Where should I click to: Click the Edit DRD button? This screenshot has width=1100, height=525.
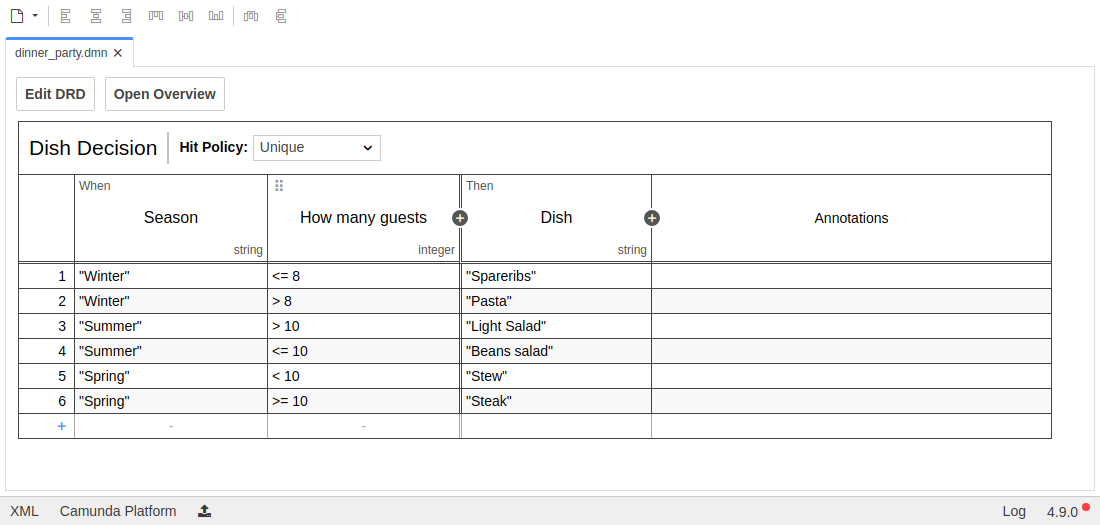(55, 94)
